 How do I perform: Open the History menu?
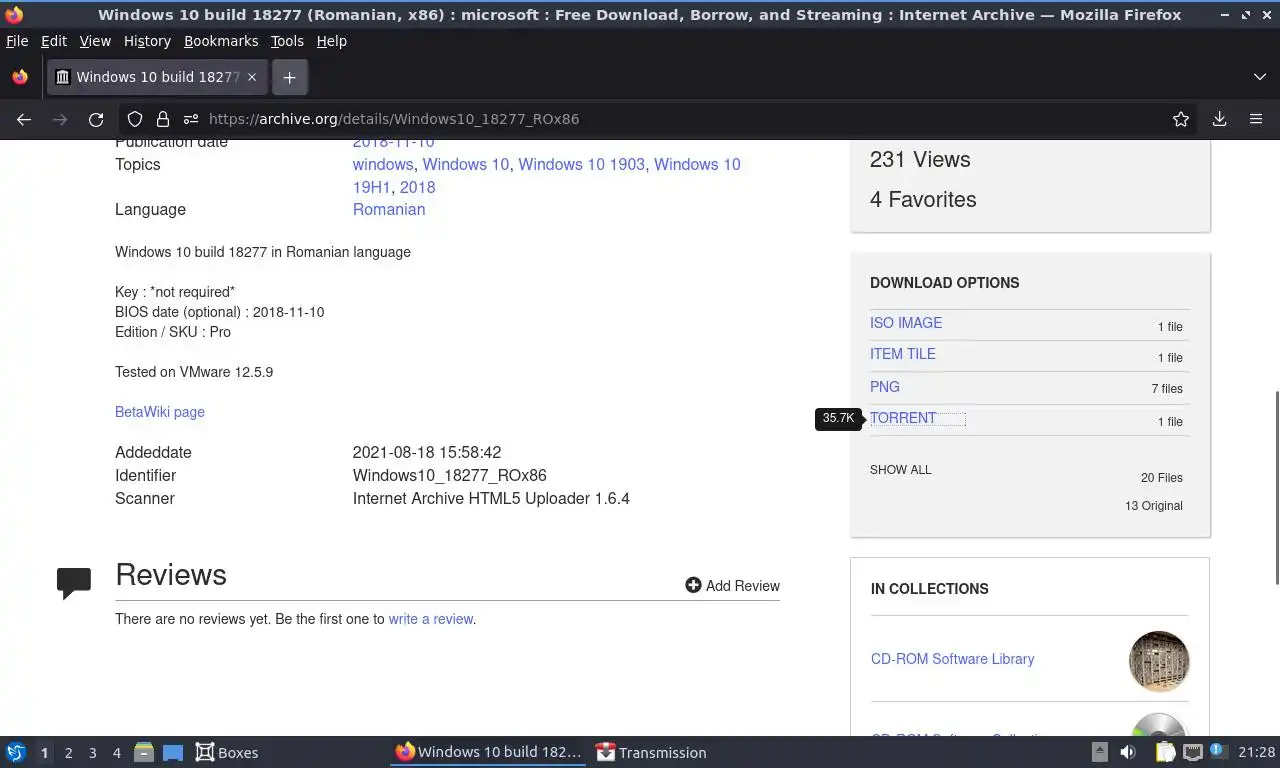tap(147, 41)
